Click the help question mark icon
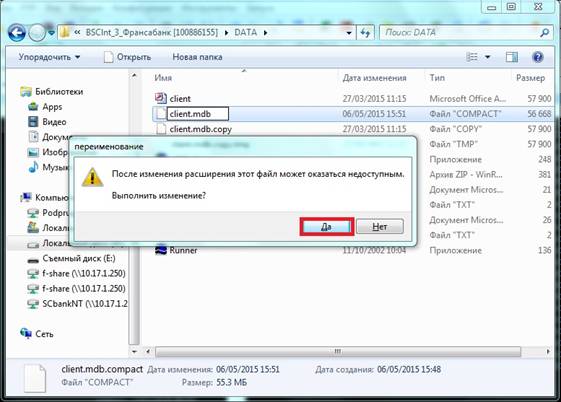Screen dimensions: 561x402 [x=538, y=57]
